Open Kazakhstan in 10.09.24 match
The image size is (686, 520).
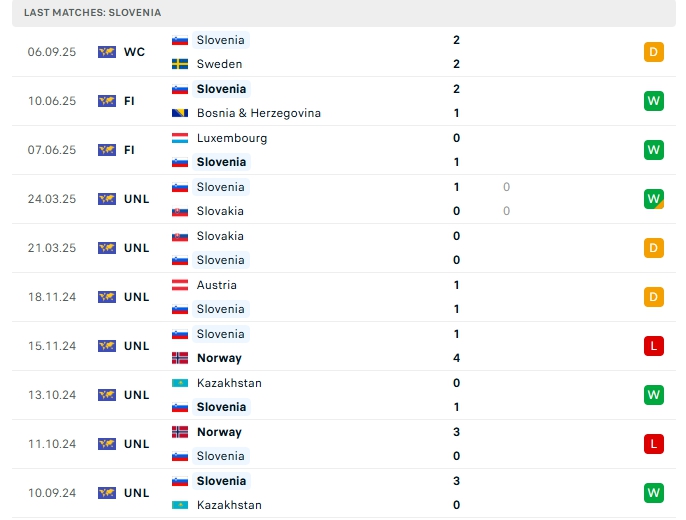pos(229,505)
